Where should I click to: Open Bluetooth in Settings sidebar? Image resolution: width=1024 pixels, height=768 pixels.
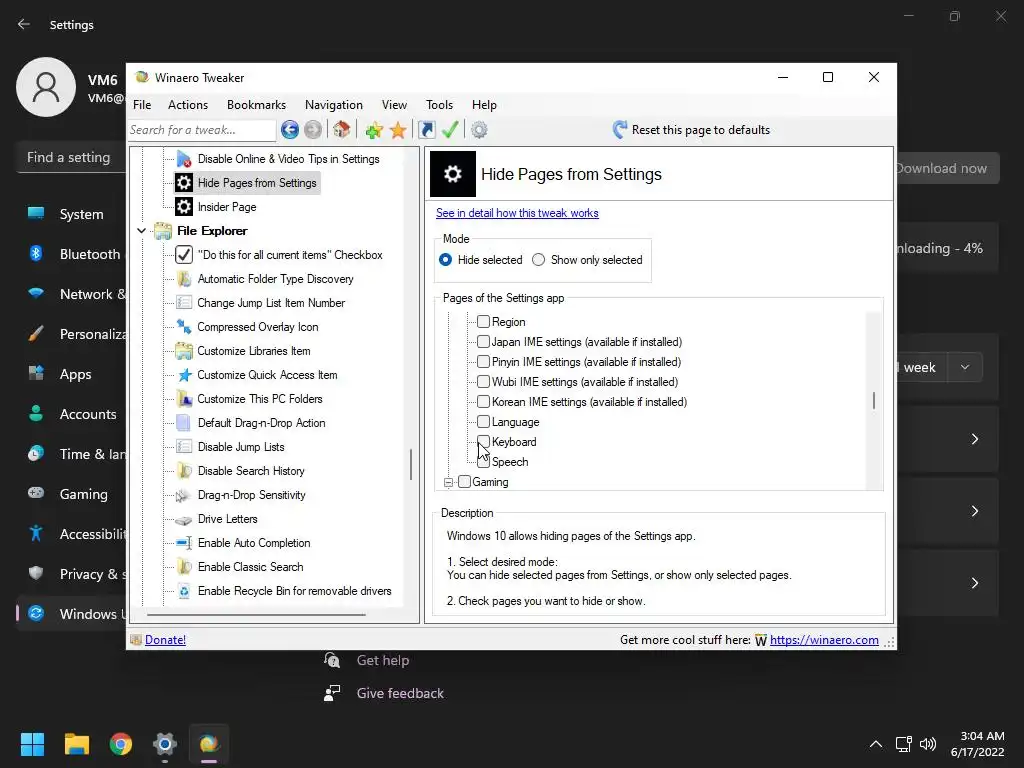coord(73,254)
